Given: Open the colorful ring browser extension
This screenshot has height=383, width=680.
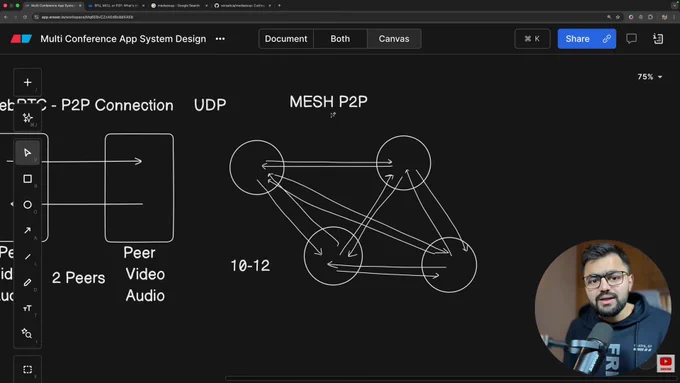Looking at the screenshot, I should (631, 17).
